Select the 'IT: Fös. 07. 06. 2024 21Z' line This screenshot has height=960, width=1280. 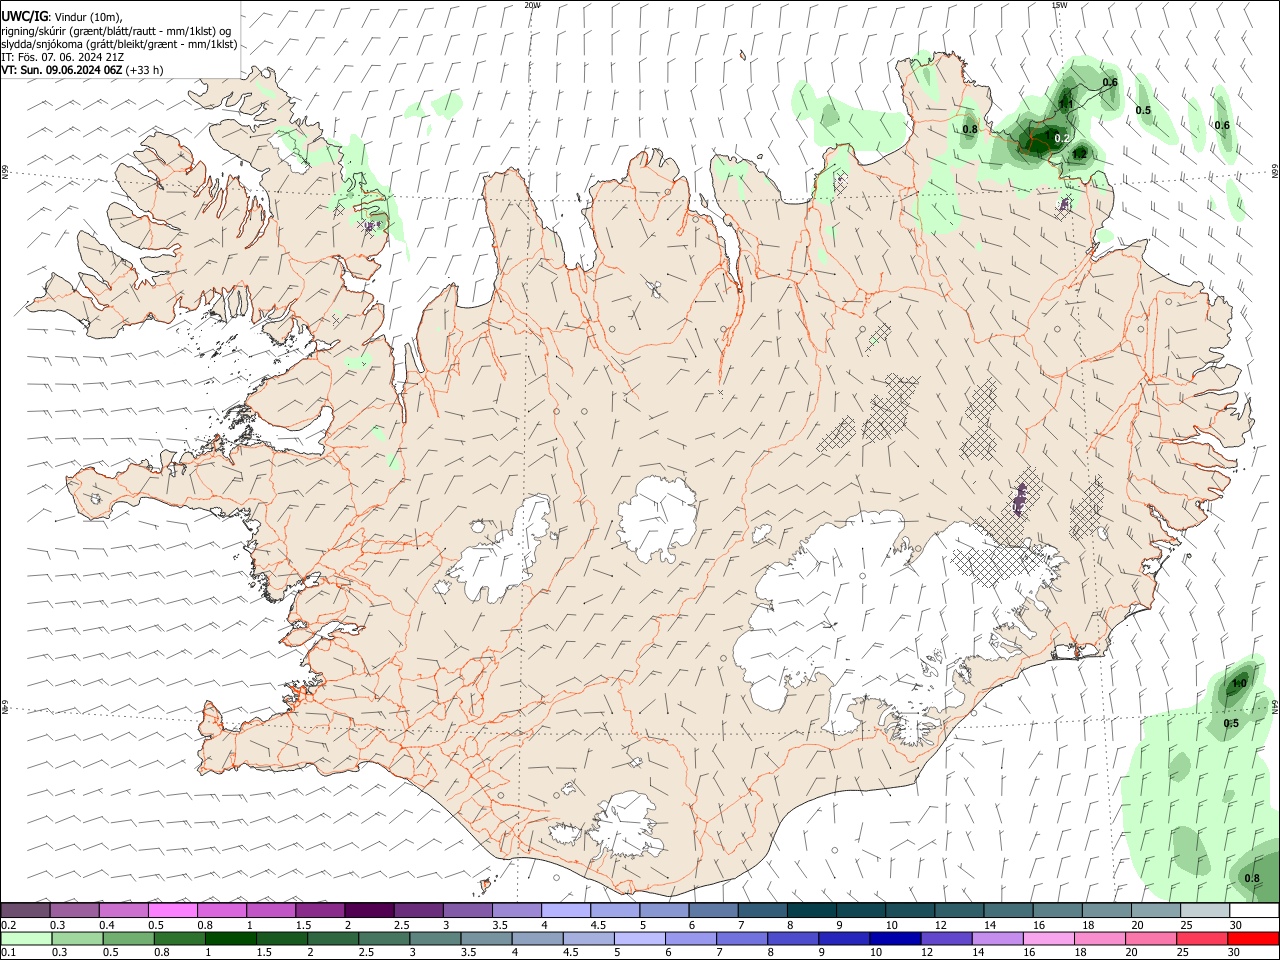(x=63, y=57)
